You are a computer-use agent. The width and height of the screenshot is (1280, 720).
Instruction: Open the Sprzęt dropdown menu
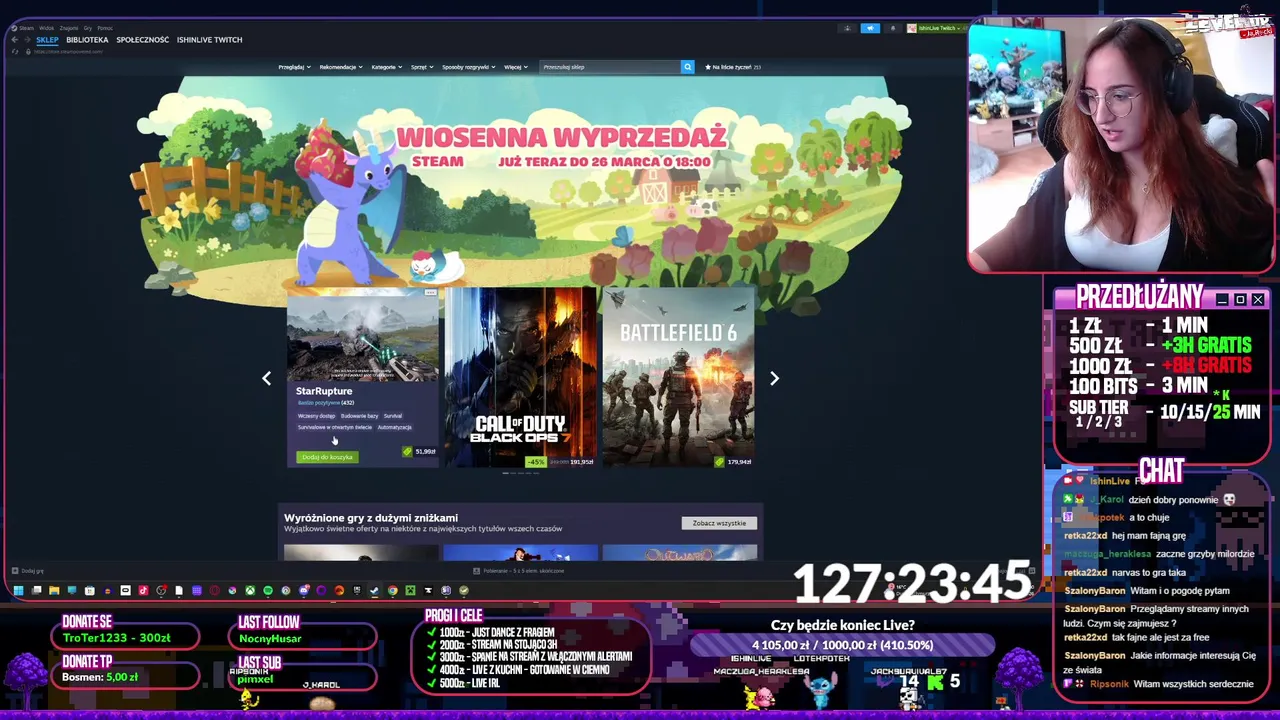(x=422, y=67)
